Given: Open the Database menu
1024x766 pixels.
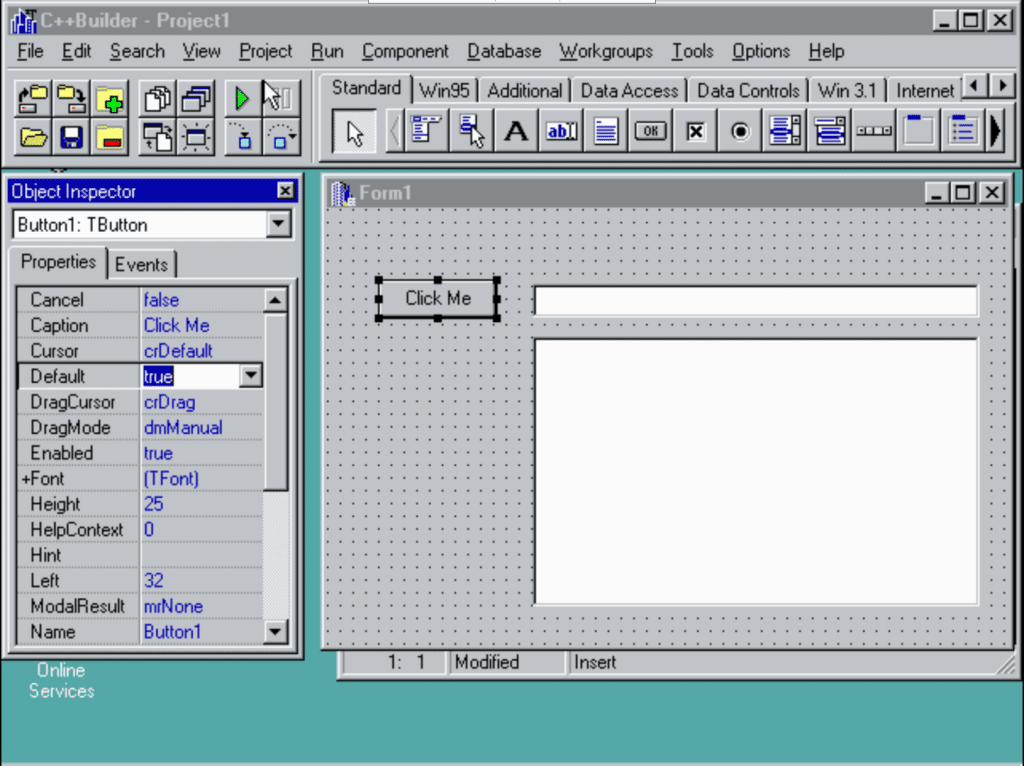Looking at the screenshot, I should click(504, 51).
